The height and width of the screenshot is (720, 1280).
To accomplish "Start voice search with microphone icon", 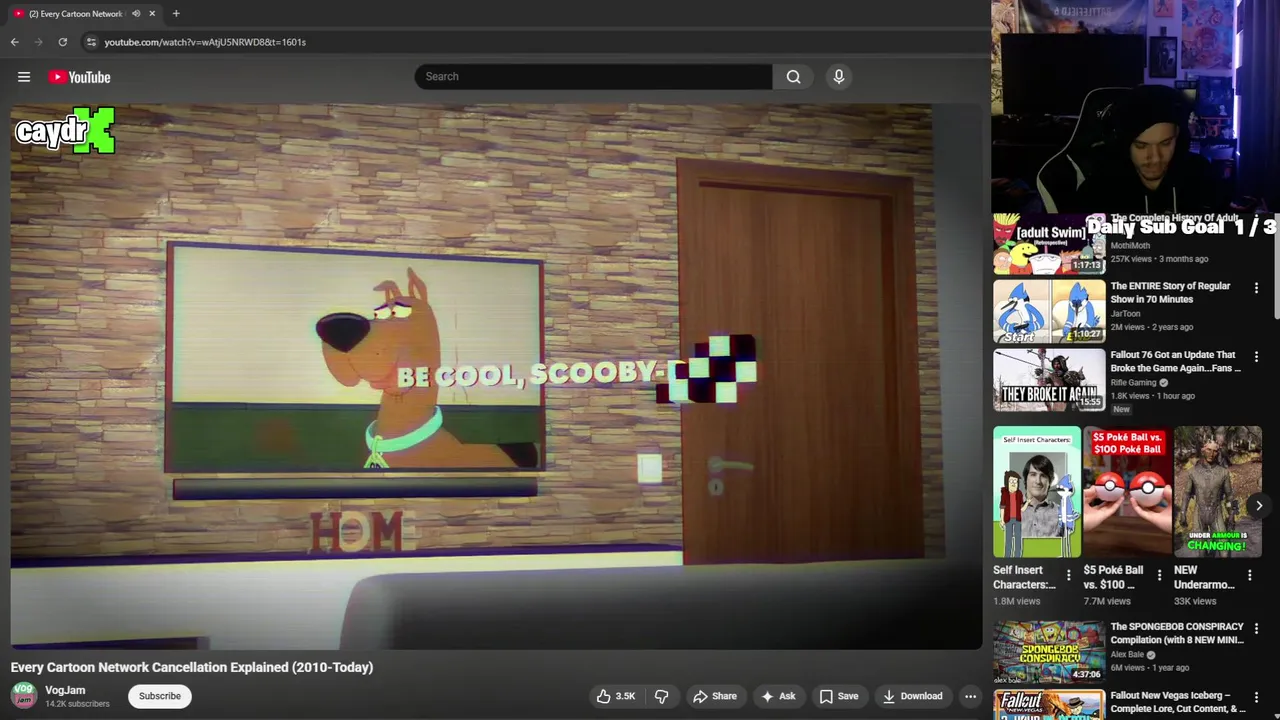I will [839, 77].
